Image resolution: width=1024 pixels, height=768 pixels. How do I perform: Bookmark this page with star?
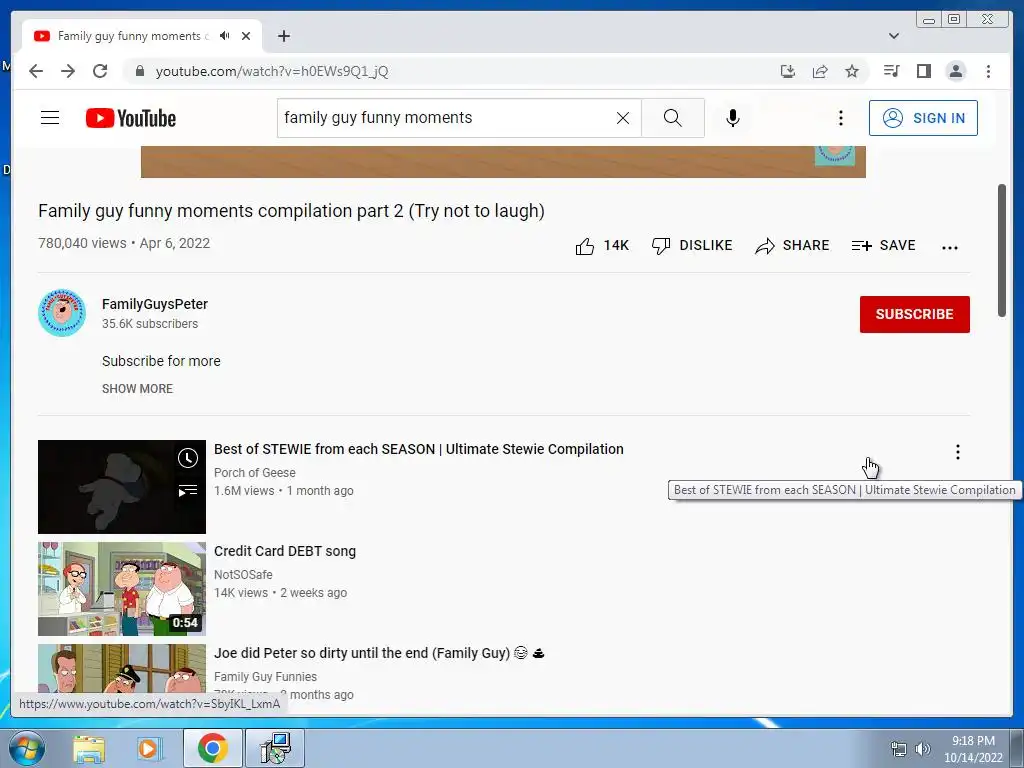pyautogui.click(x=852, y=71)
